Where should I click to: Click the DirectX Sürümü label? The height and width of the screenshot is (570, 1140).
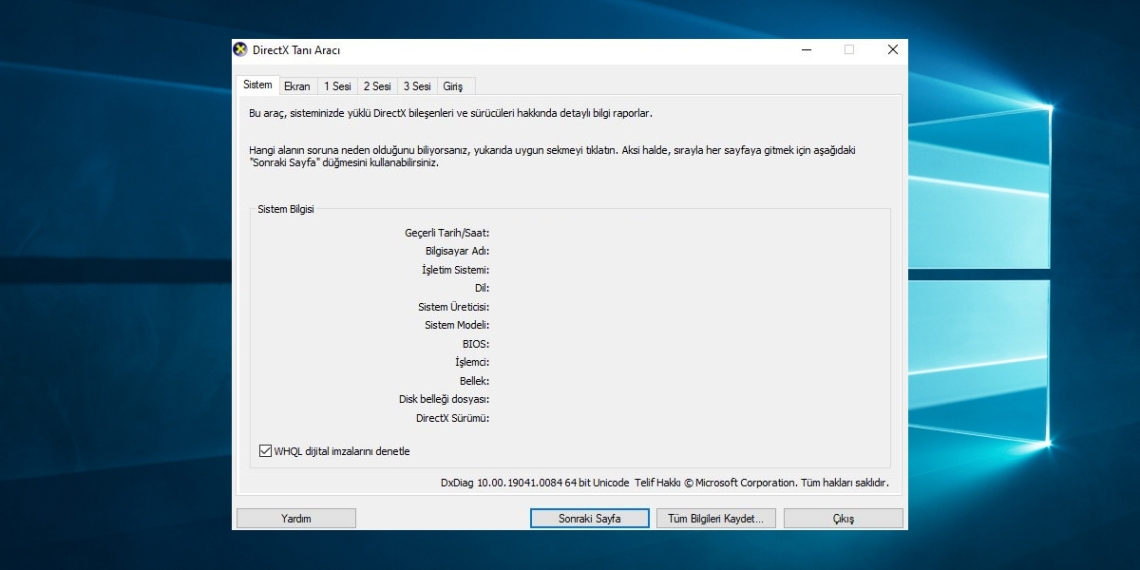point(452,418)
